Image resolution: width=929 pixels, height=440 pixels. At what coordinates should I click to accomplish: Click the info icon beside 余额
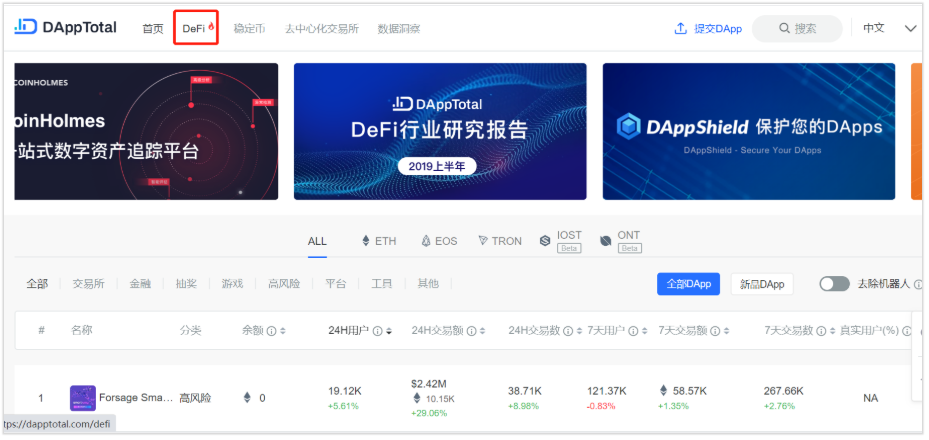click(x=271, y=331)
